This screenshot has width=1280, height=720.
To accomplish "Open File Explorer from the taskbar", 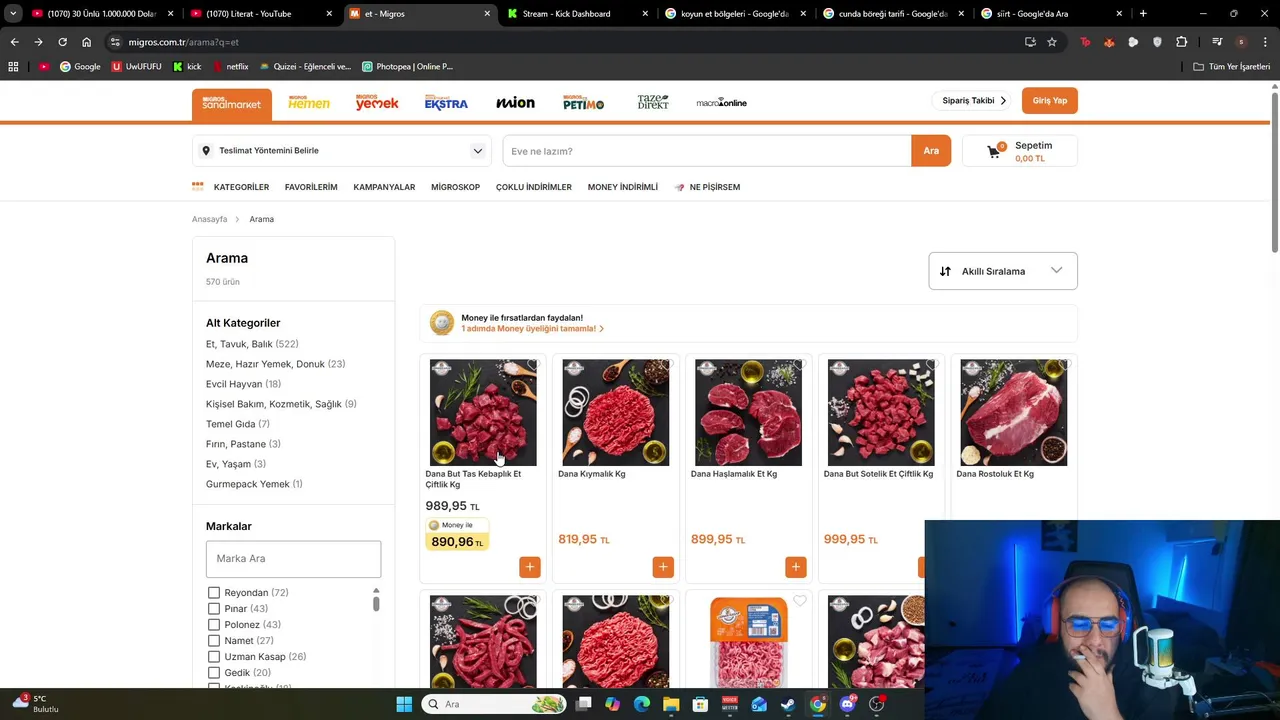I will [671, 704].
